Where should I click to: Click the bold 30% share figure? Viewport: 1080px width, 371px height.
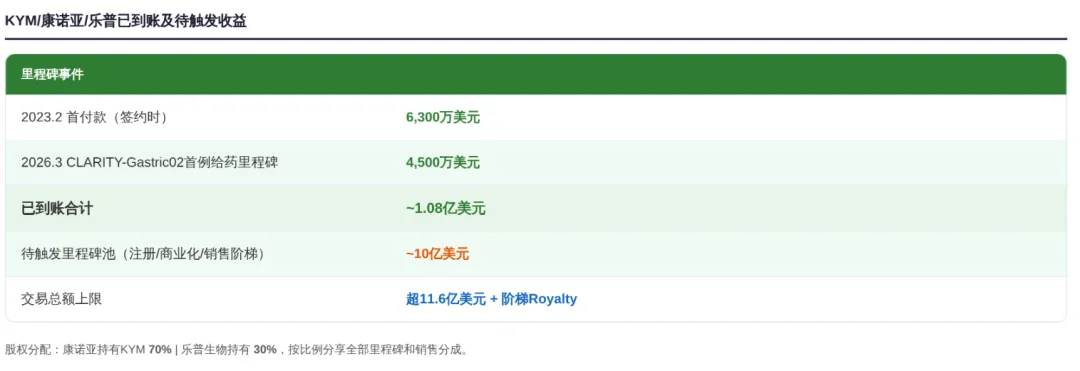click(264, 350)
